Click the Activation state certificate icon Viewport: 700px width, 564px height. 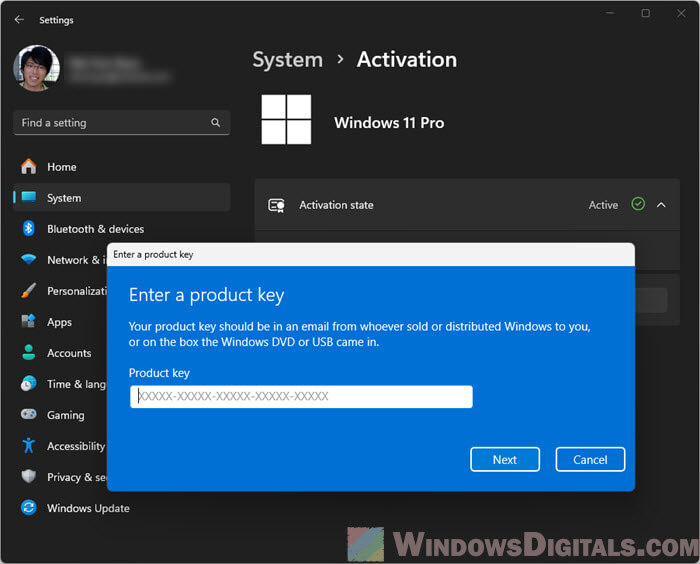coord(276,205)
